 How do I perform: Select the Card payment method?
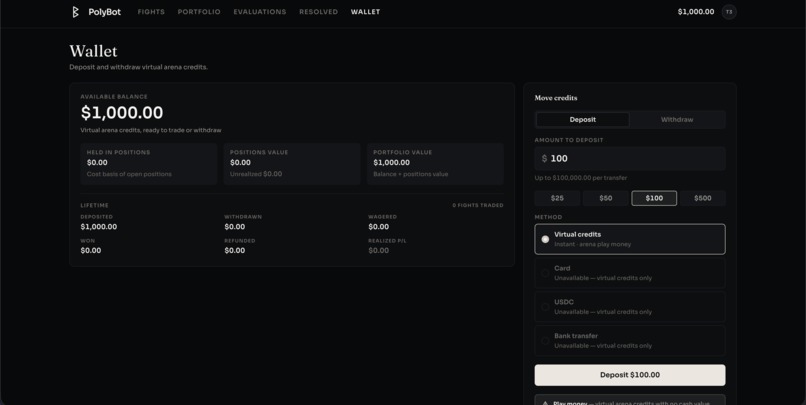(630, 273)
